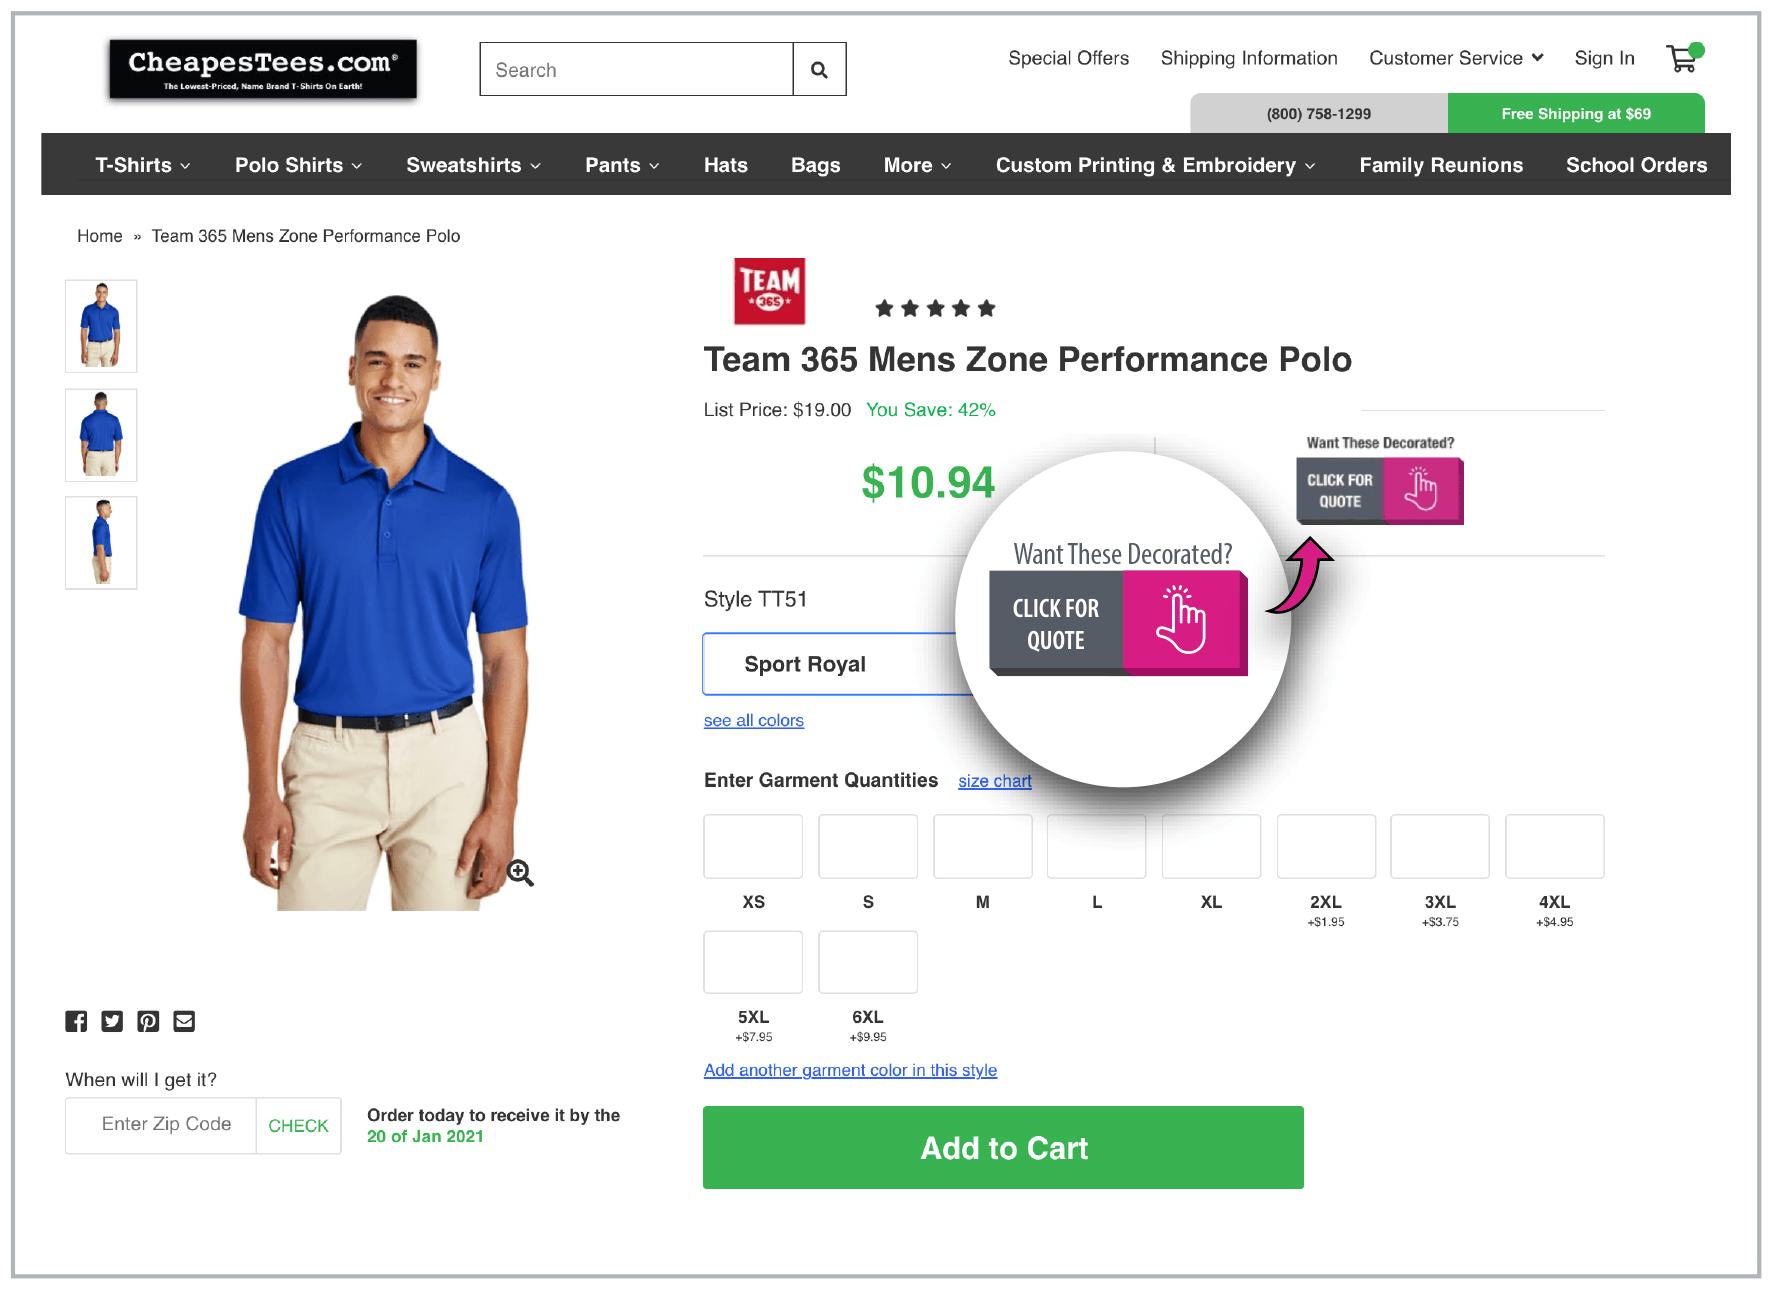Click the 20 of Jan 2021 delivery date
Screen dimensions: 1772x1290
point(425,1136)
